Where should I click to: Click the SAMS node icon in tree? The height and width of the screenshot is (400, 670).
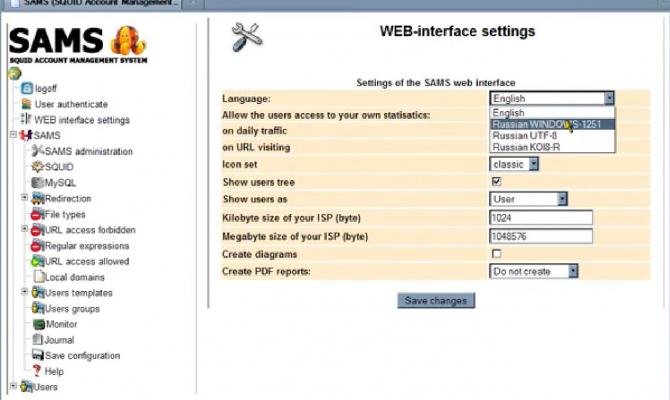(x=26, y=135)
